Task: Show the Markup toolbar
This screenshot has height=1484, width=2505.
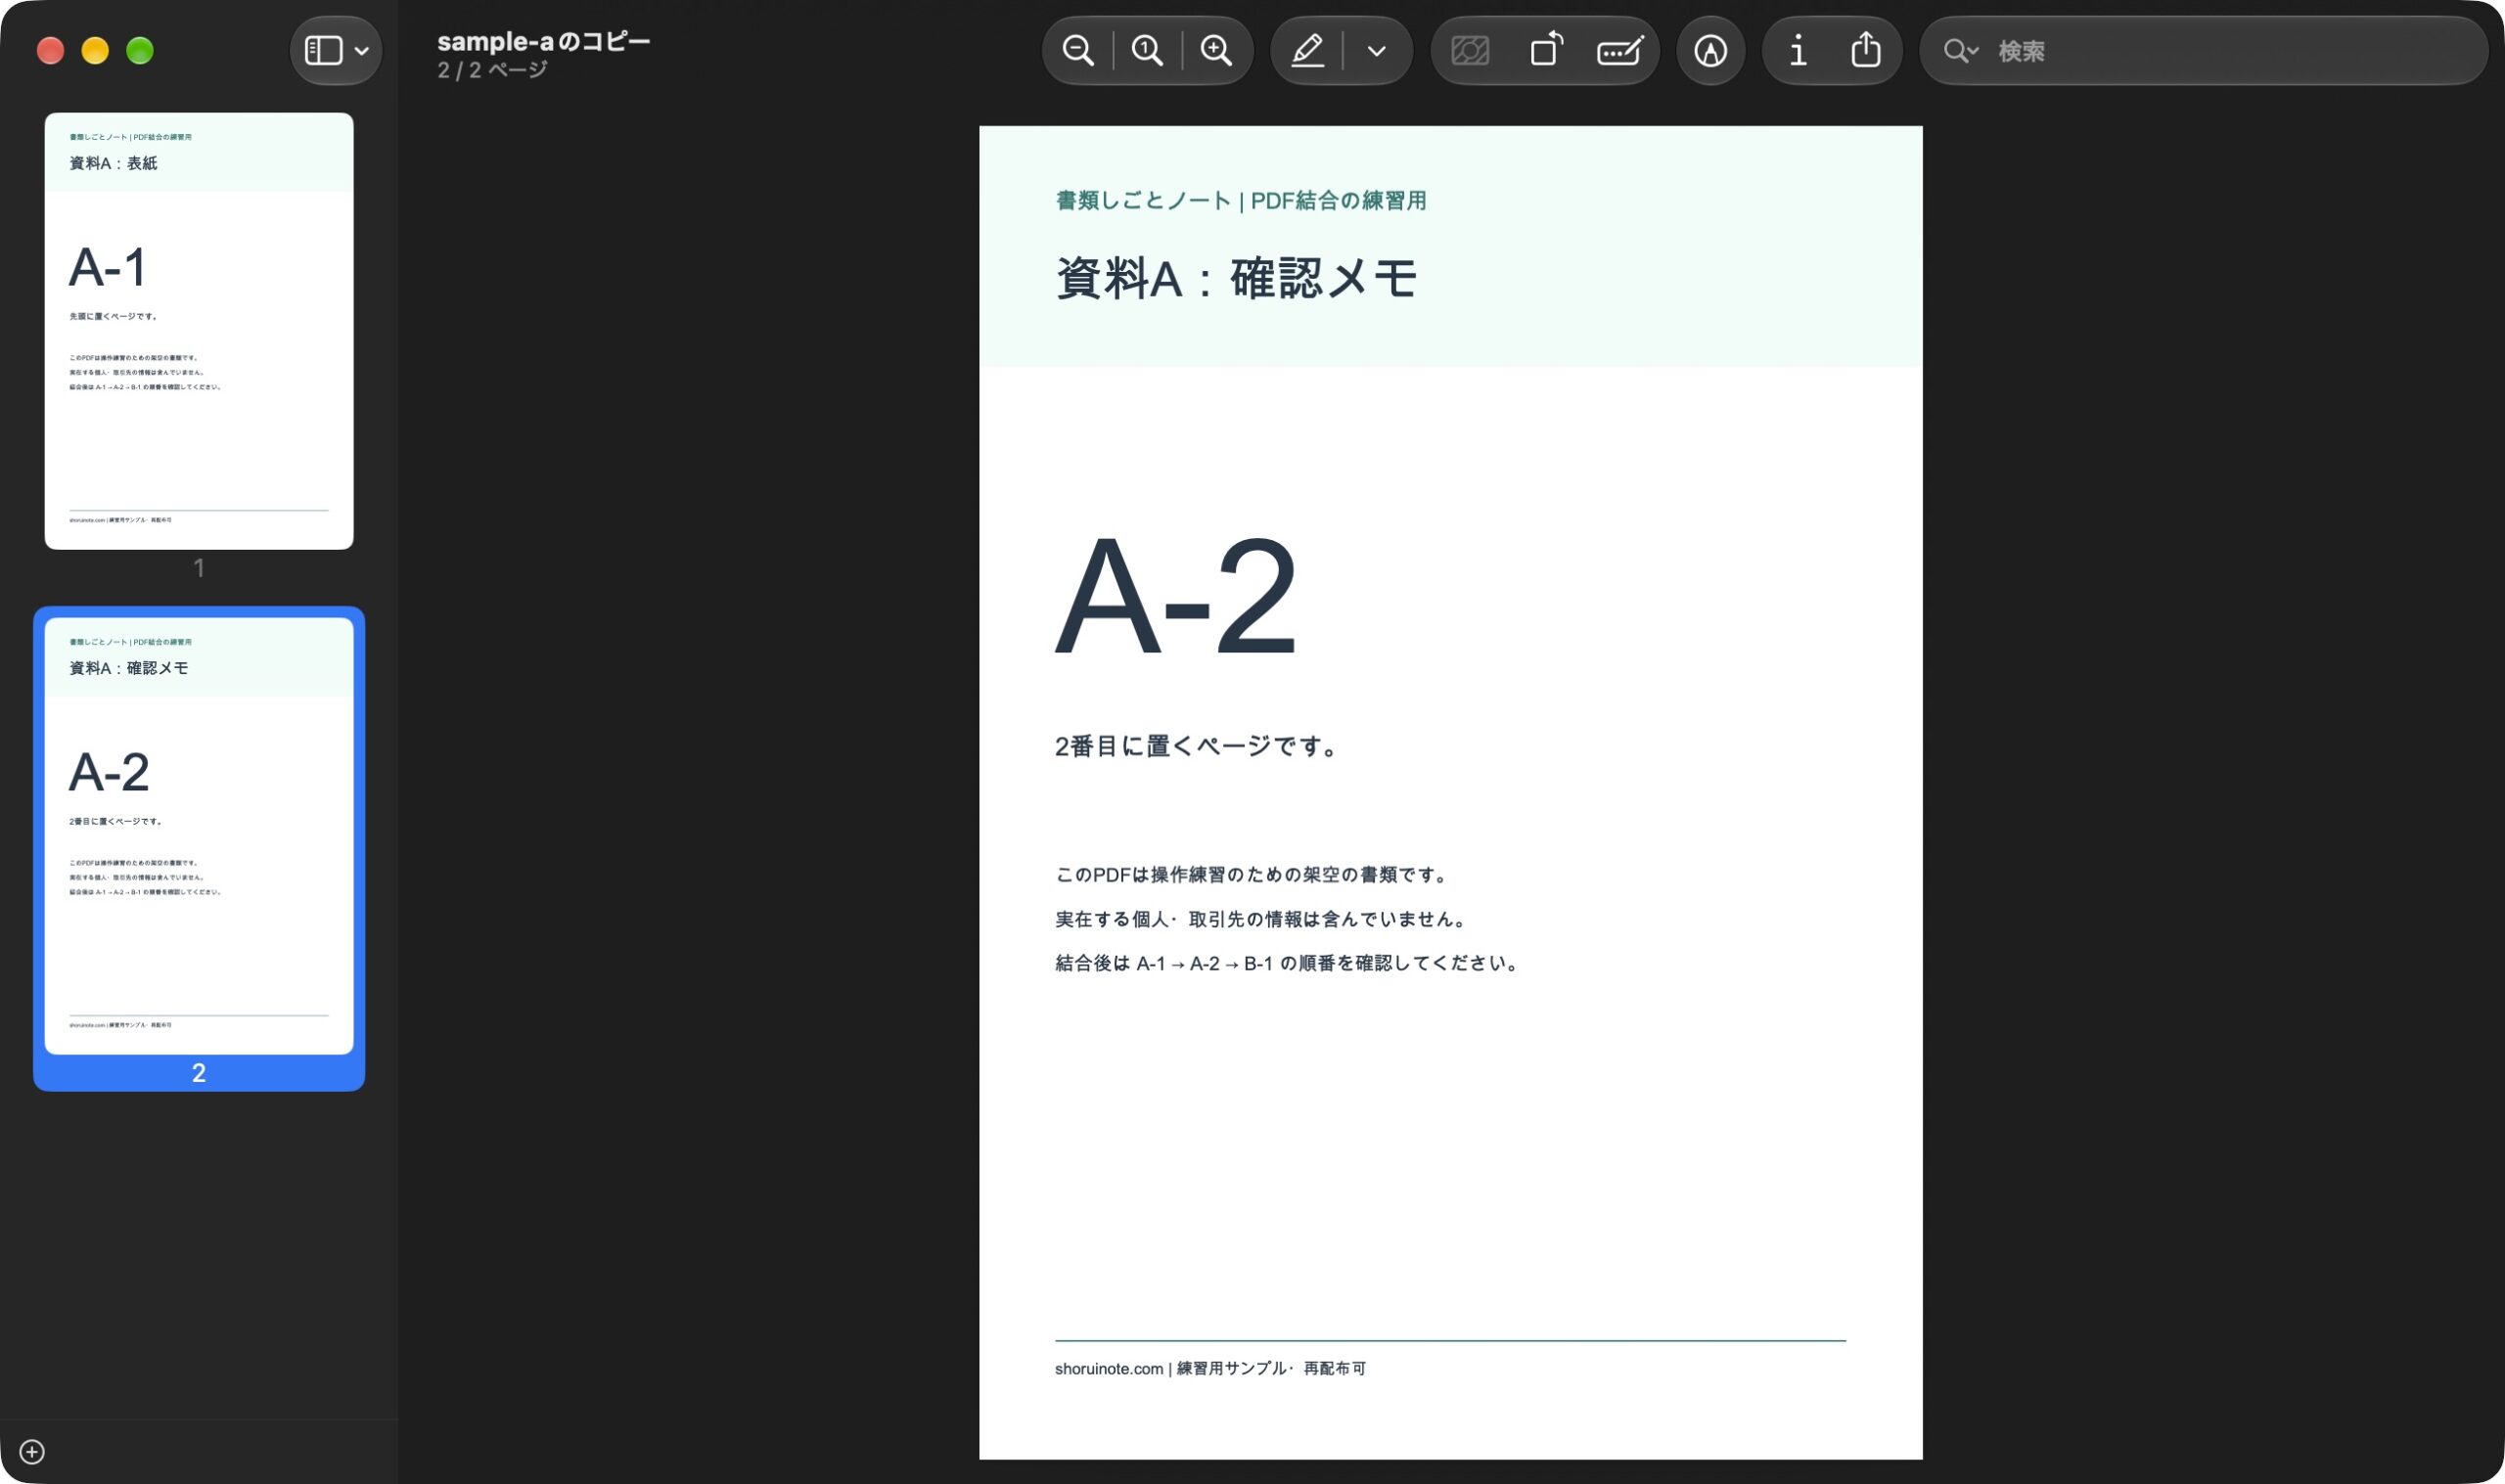Action: pyautogui.click(x=1711, y=51)
